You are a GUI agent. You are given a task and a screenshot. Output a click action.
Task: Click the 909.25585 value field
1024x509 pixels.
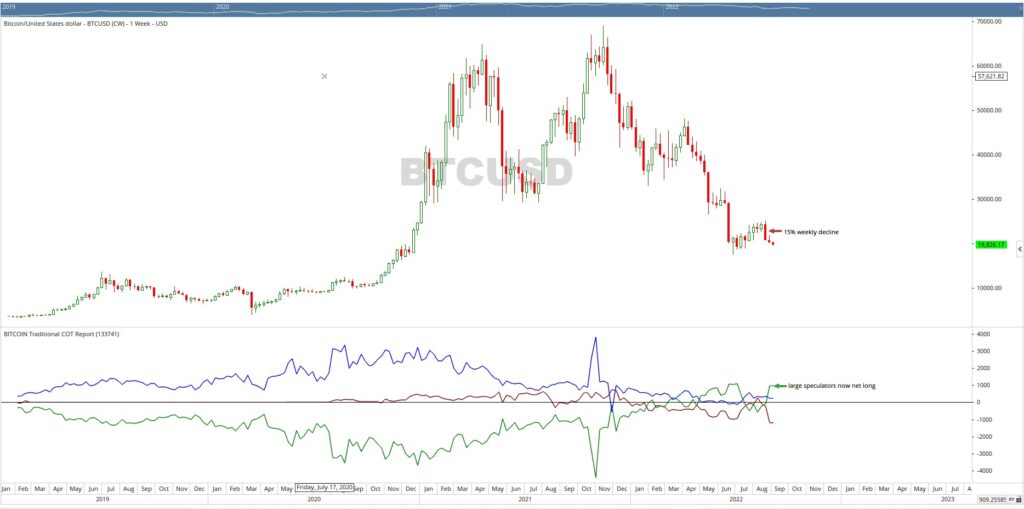pos(993,499)
